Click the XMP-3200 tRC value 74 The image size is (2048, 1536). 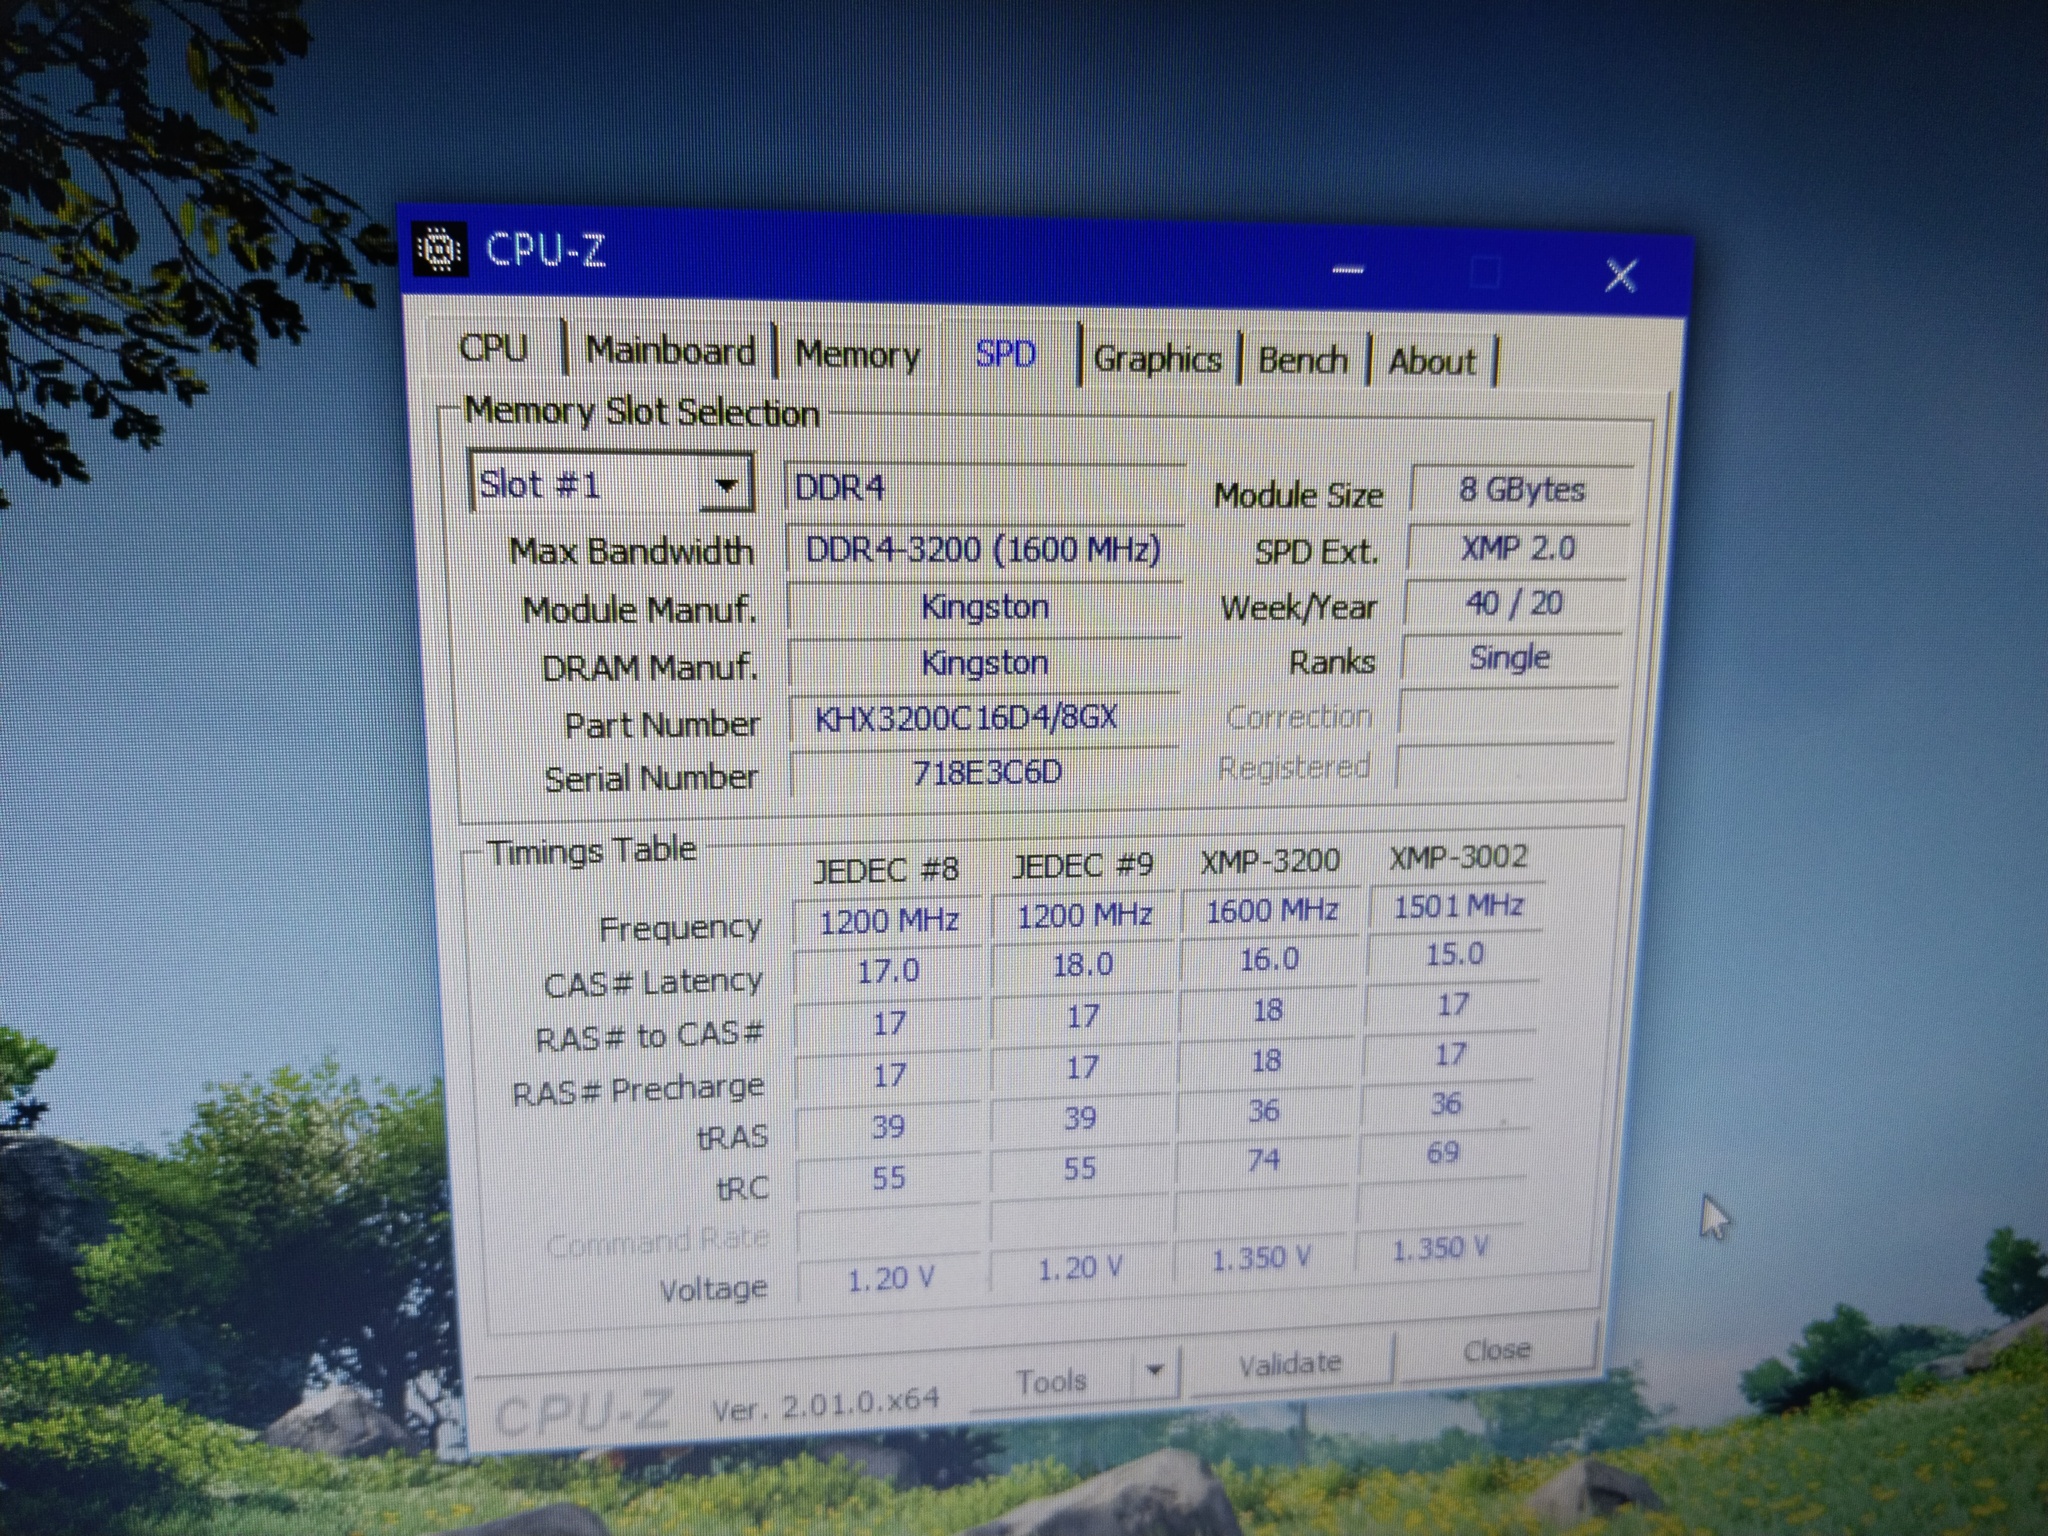pos(1262,1160)
